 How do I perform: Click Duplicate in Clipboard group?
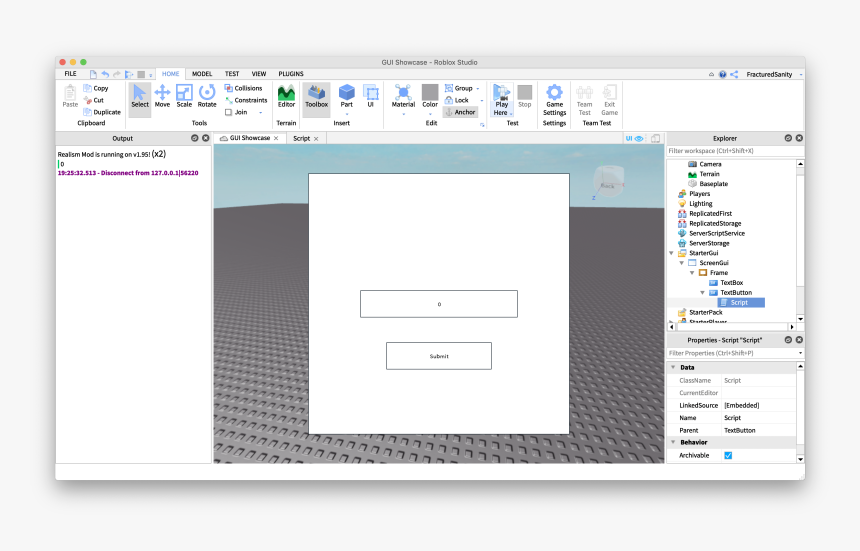pos(102,112)
